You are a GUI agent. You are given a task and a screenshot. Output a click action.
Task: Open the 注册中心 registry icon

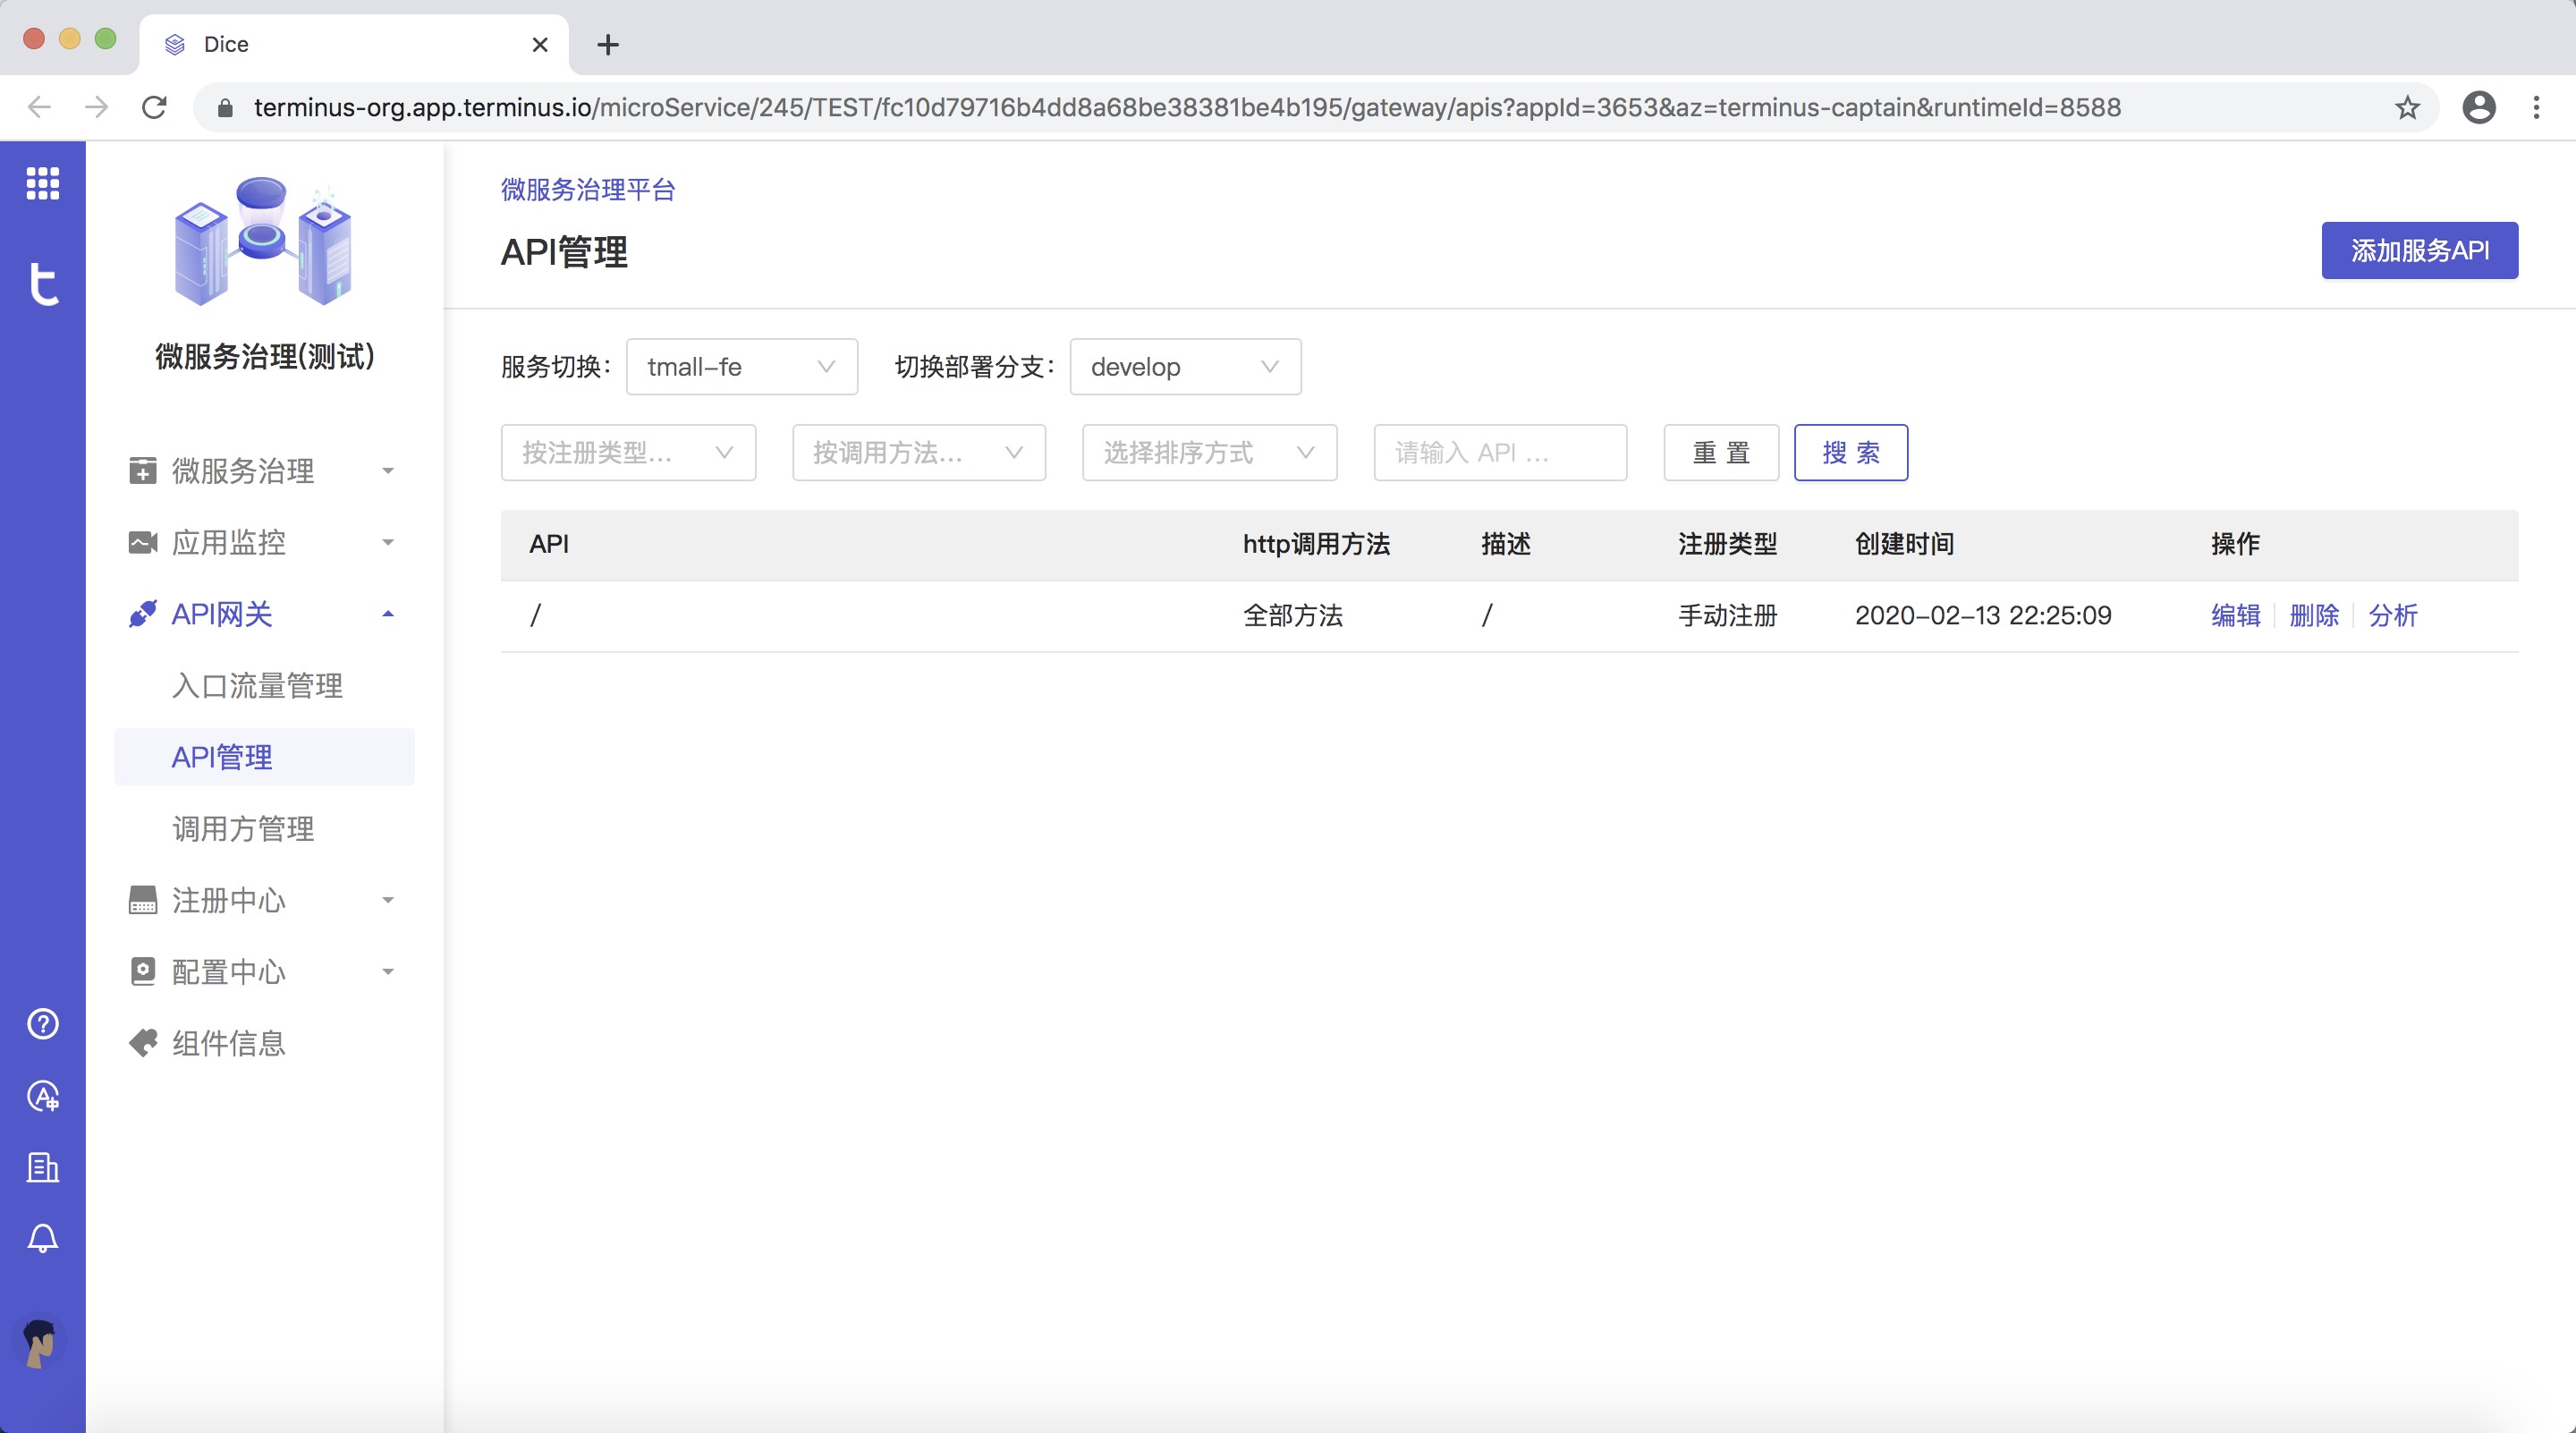[x=141, y=900]
